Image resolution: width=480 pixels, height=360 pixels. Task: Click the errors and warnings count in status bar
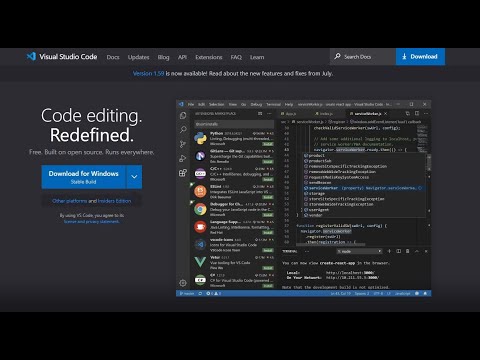click(x=214, y=293)
